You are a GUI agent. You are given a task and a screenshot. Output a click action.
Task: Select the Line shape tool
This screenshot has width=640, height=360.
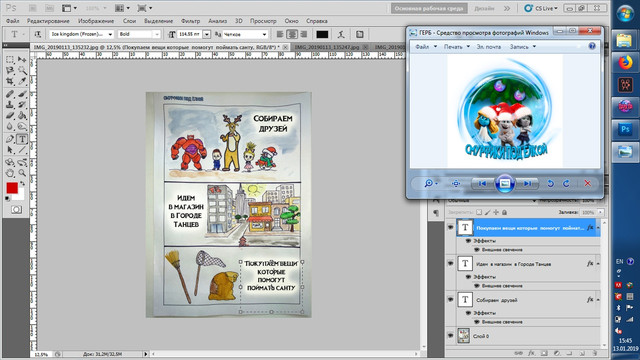point(22,150)
